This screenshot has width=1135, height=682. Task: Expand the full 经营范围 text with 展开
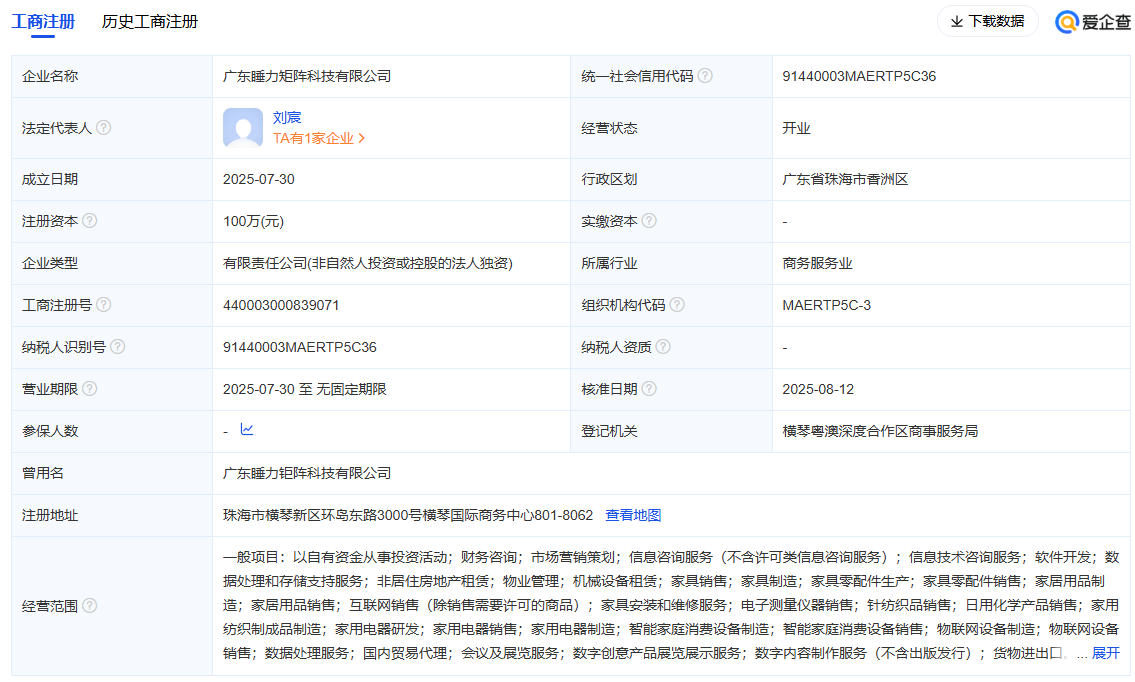(1105, 654)
